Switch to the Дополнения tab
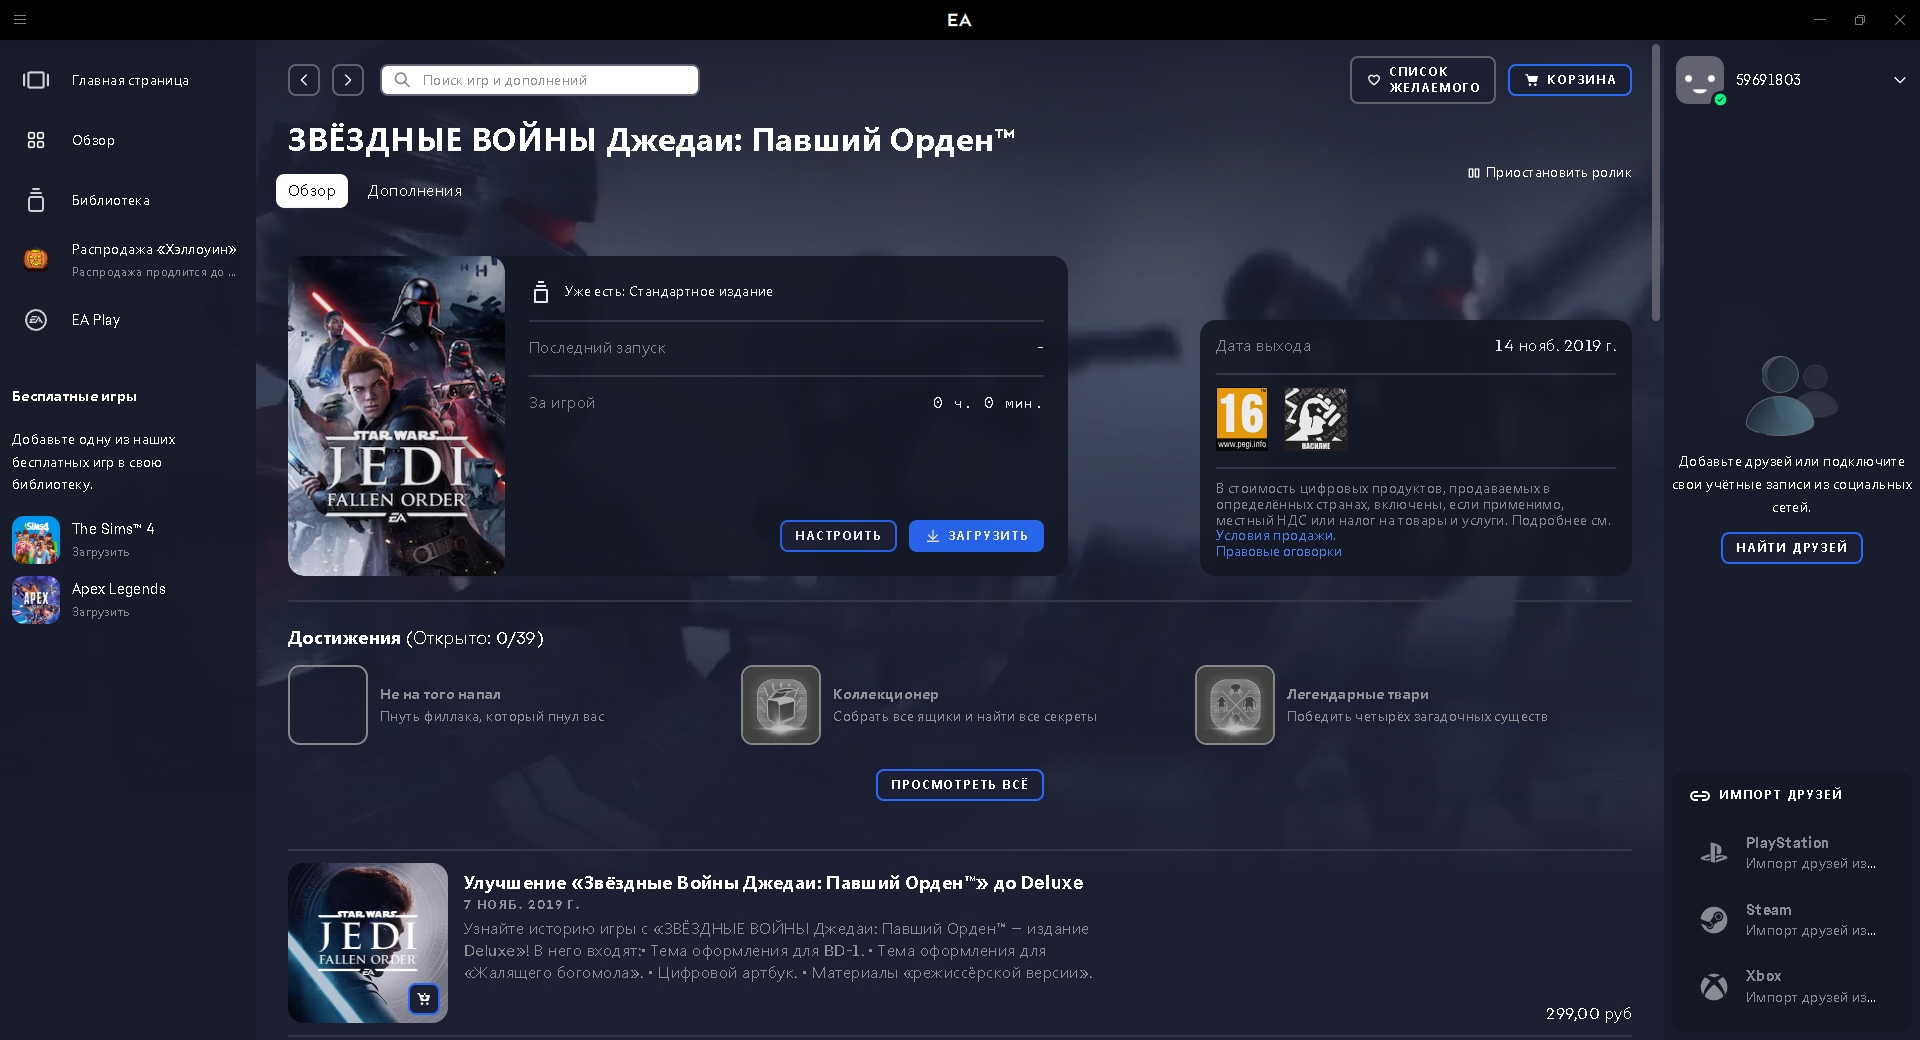 (x=415, y=191)
